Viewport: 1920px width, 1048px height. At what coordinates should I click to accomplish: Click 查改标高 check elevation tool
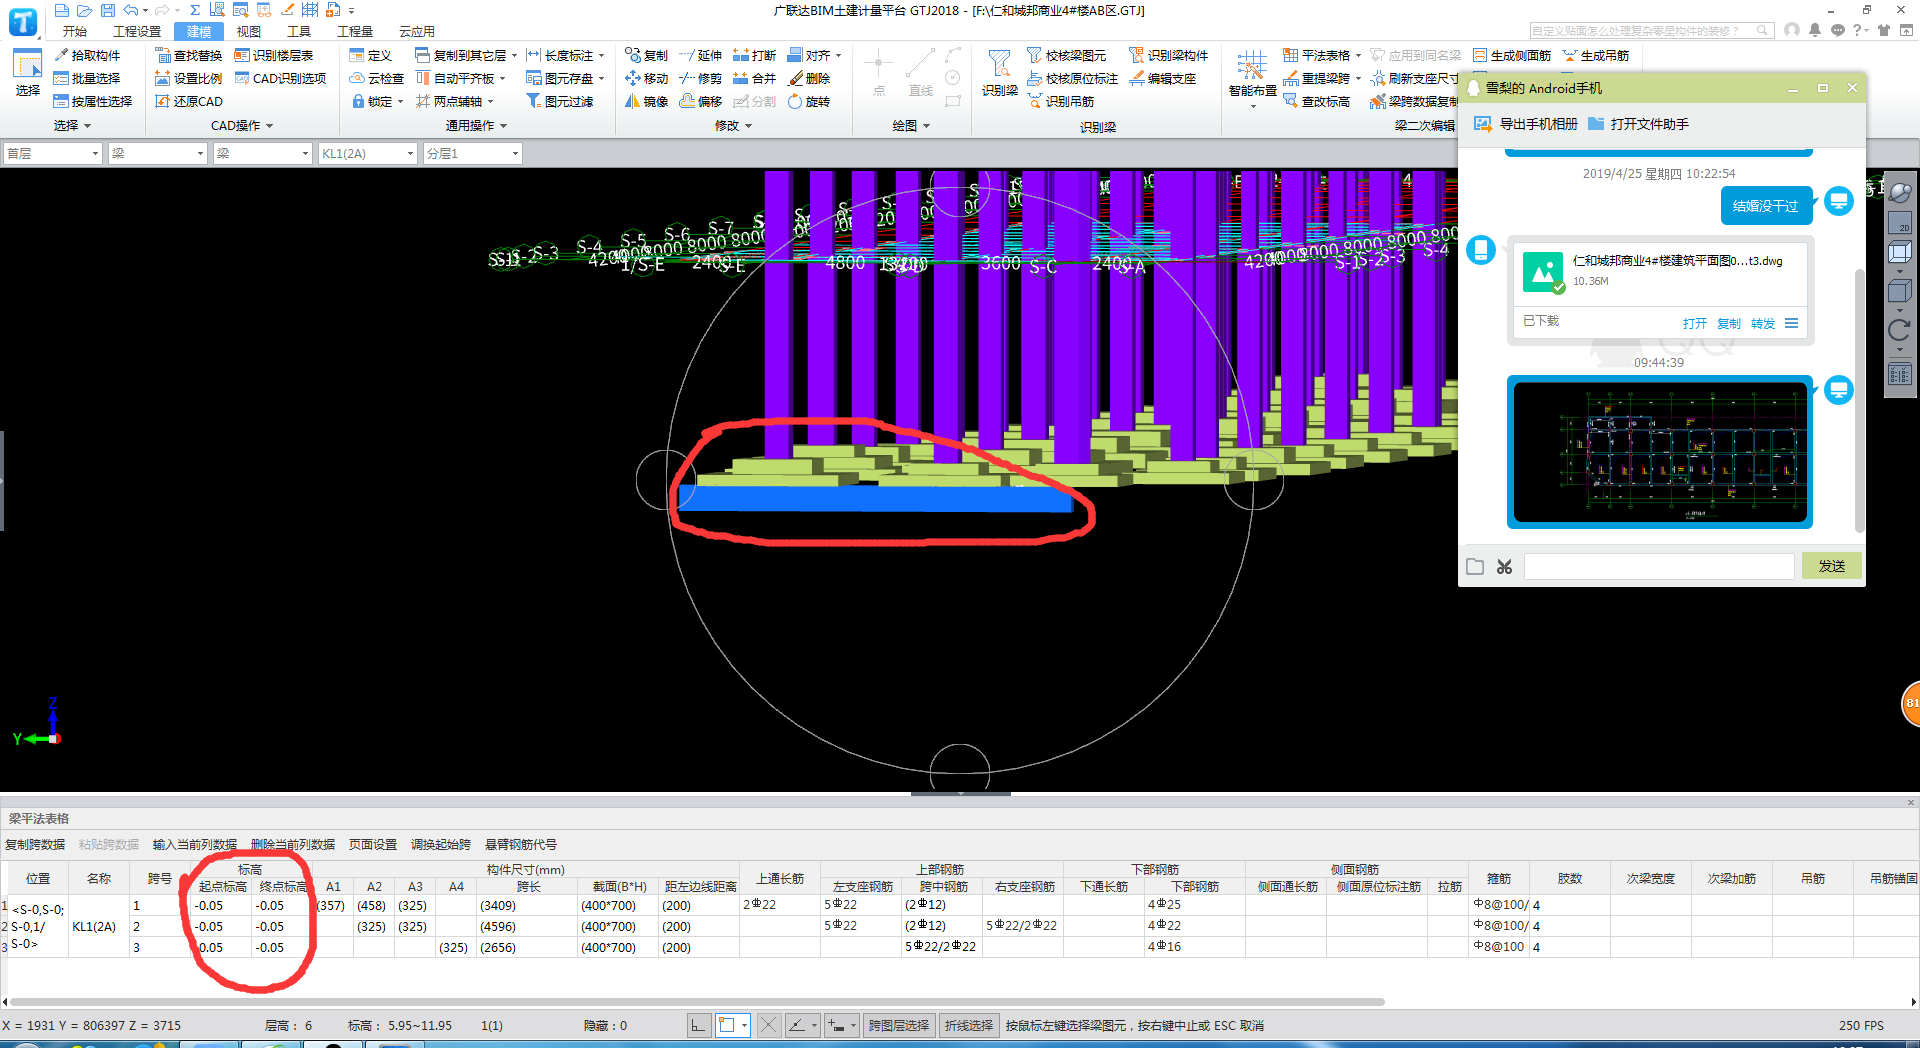1317,101
